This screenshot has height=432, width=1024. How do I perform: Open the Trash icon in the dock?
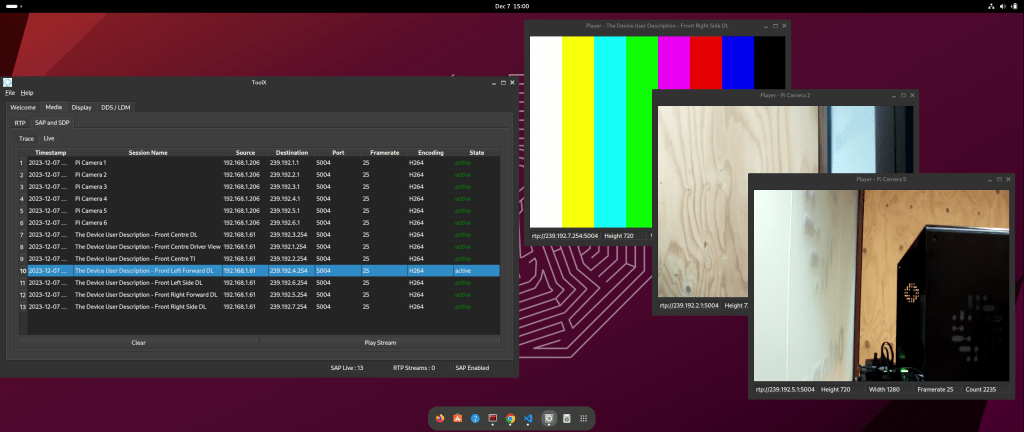pyautogui.click(x=567, y=418)
